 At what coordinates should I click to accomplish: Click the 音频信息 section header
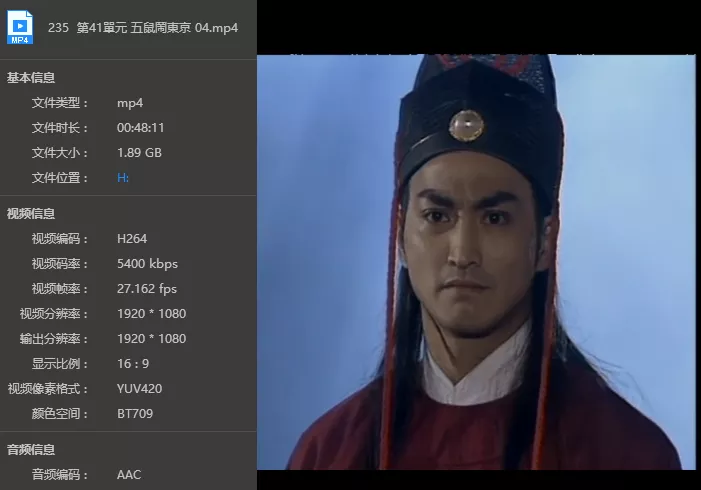tap(31, 449)
